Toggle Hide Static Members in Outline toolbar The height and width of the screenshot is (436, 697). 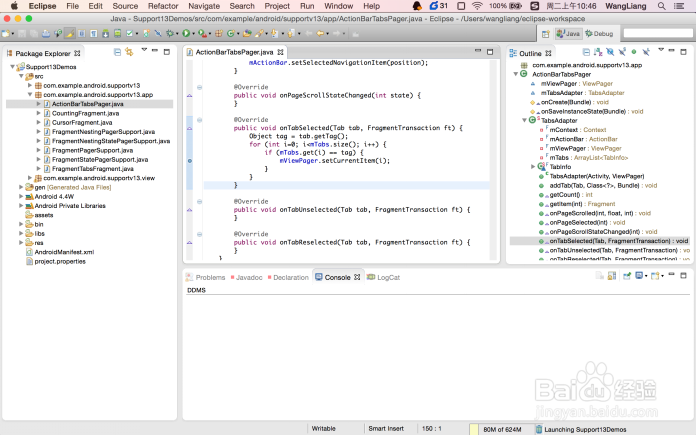coord(622,52)
